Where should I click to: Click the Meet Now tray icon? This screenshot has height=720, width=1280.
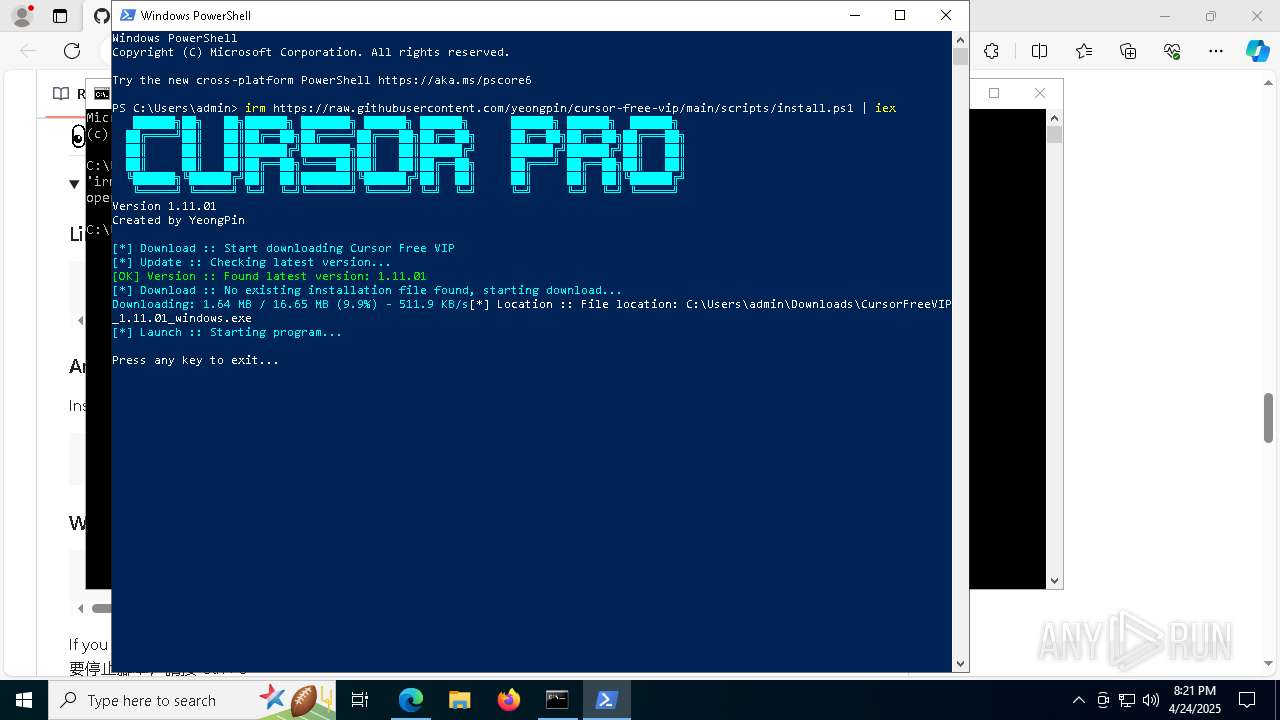pyautogui.click(x=1103, y=700)
